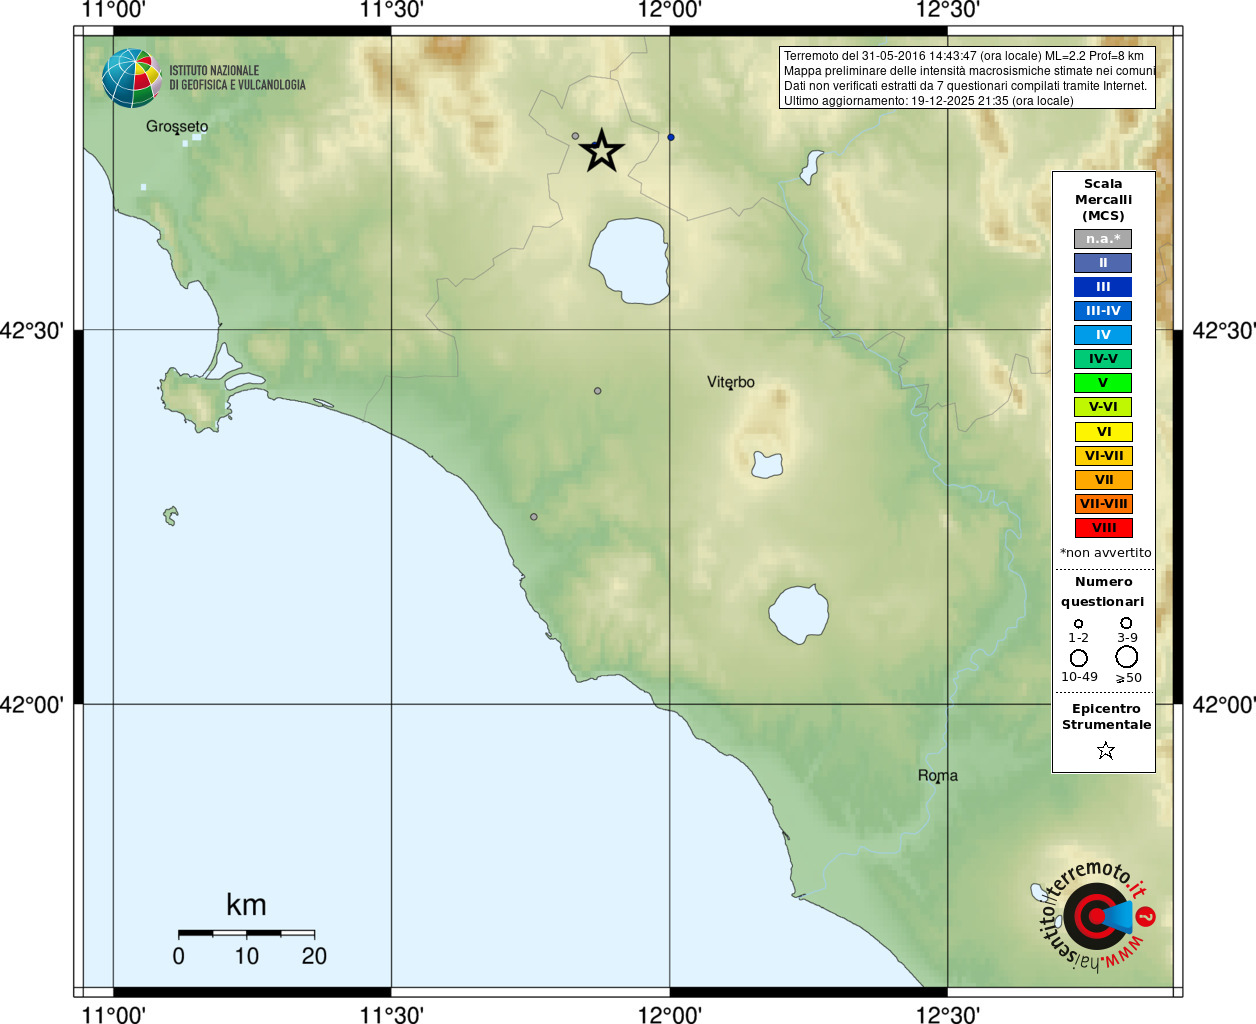Click the Grosseto city label
1256x1024 pixels.
[x=177, y=127]
